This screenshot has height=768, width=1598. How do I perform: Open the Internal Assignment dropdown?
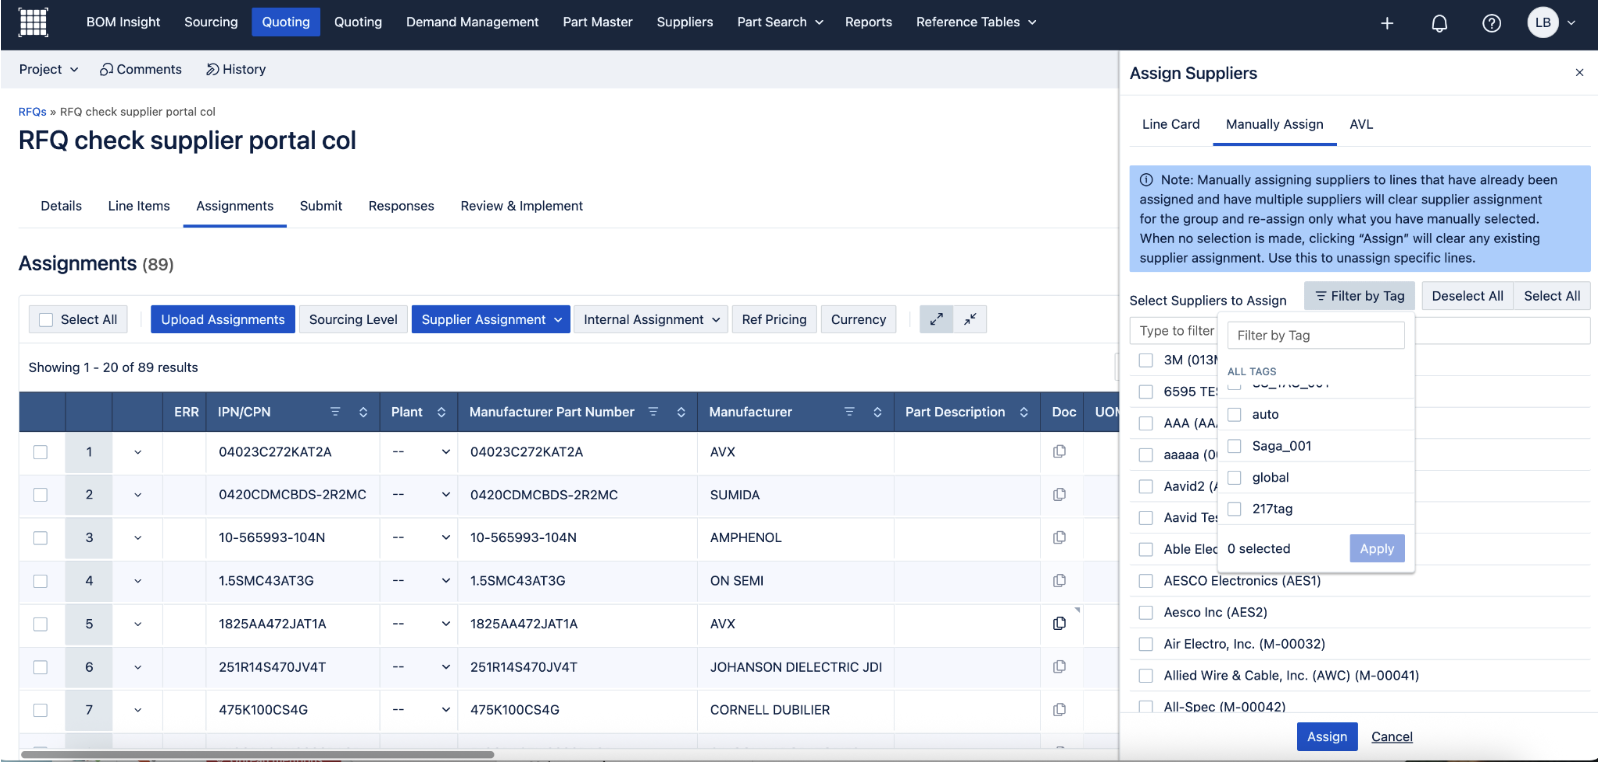pos(652,319)
